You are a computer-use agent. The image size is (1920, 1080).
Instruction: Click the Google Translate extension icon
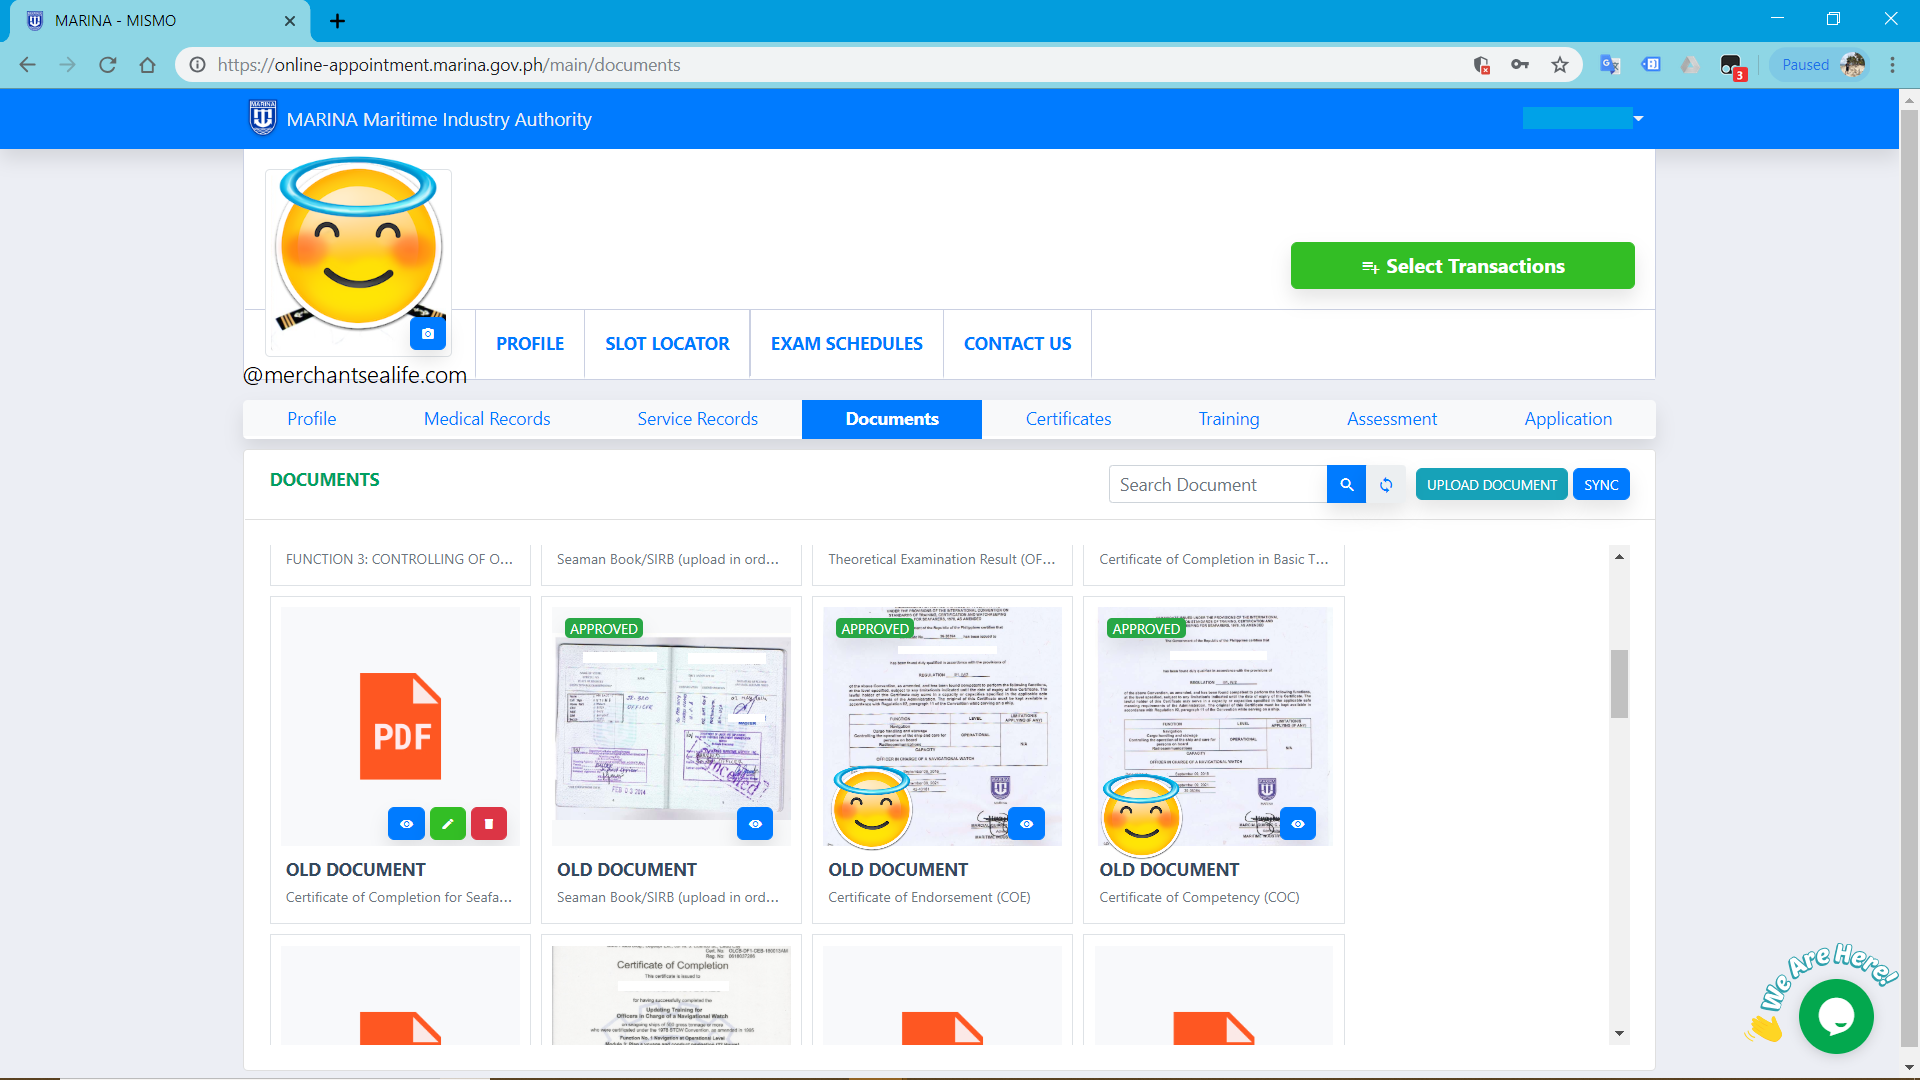tap(1610, 65)
